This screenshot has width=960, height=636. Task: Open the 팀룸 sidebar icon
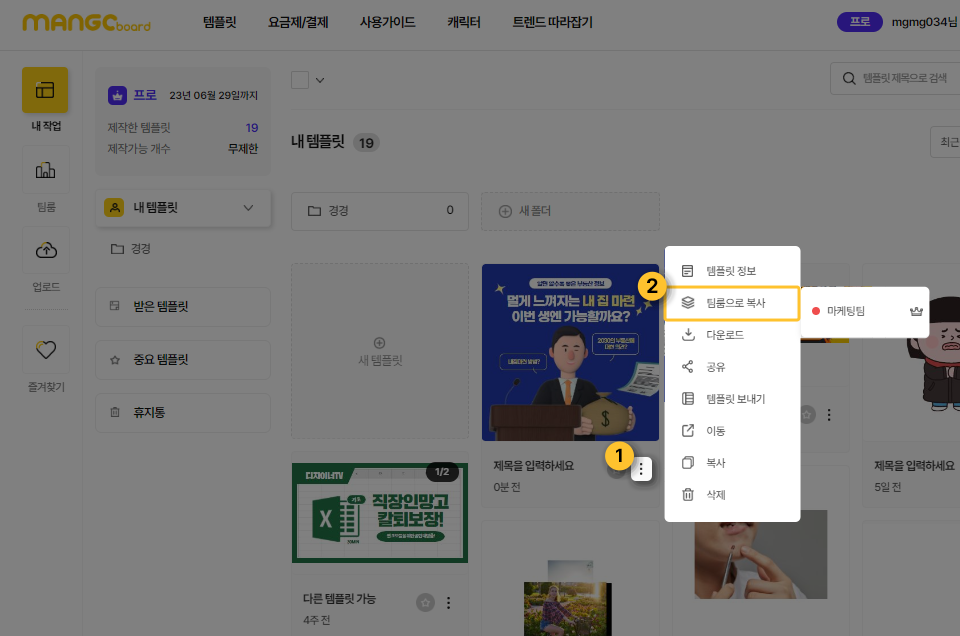tap(45, 171)
